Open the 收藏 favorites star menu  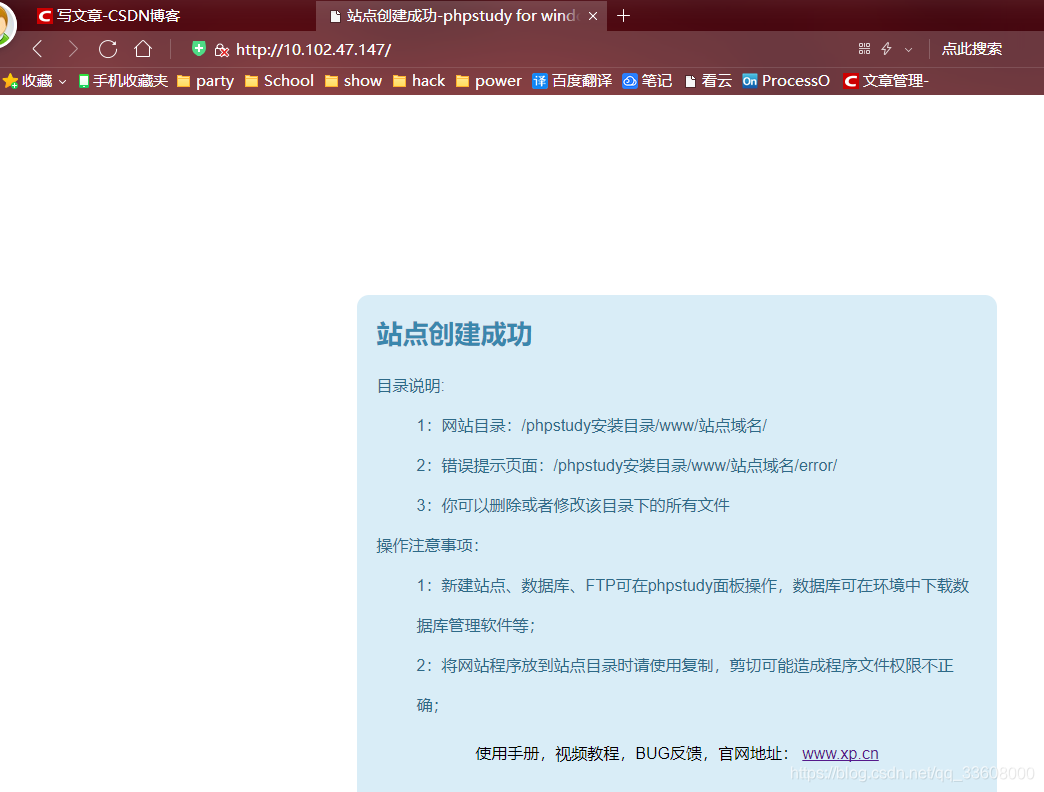pyautogui.click(x=27, y=81)
